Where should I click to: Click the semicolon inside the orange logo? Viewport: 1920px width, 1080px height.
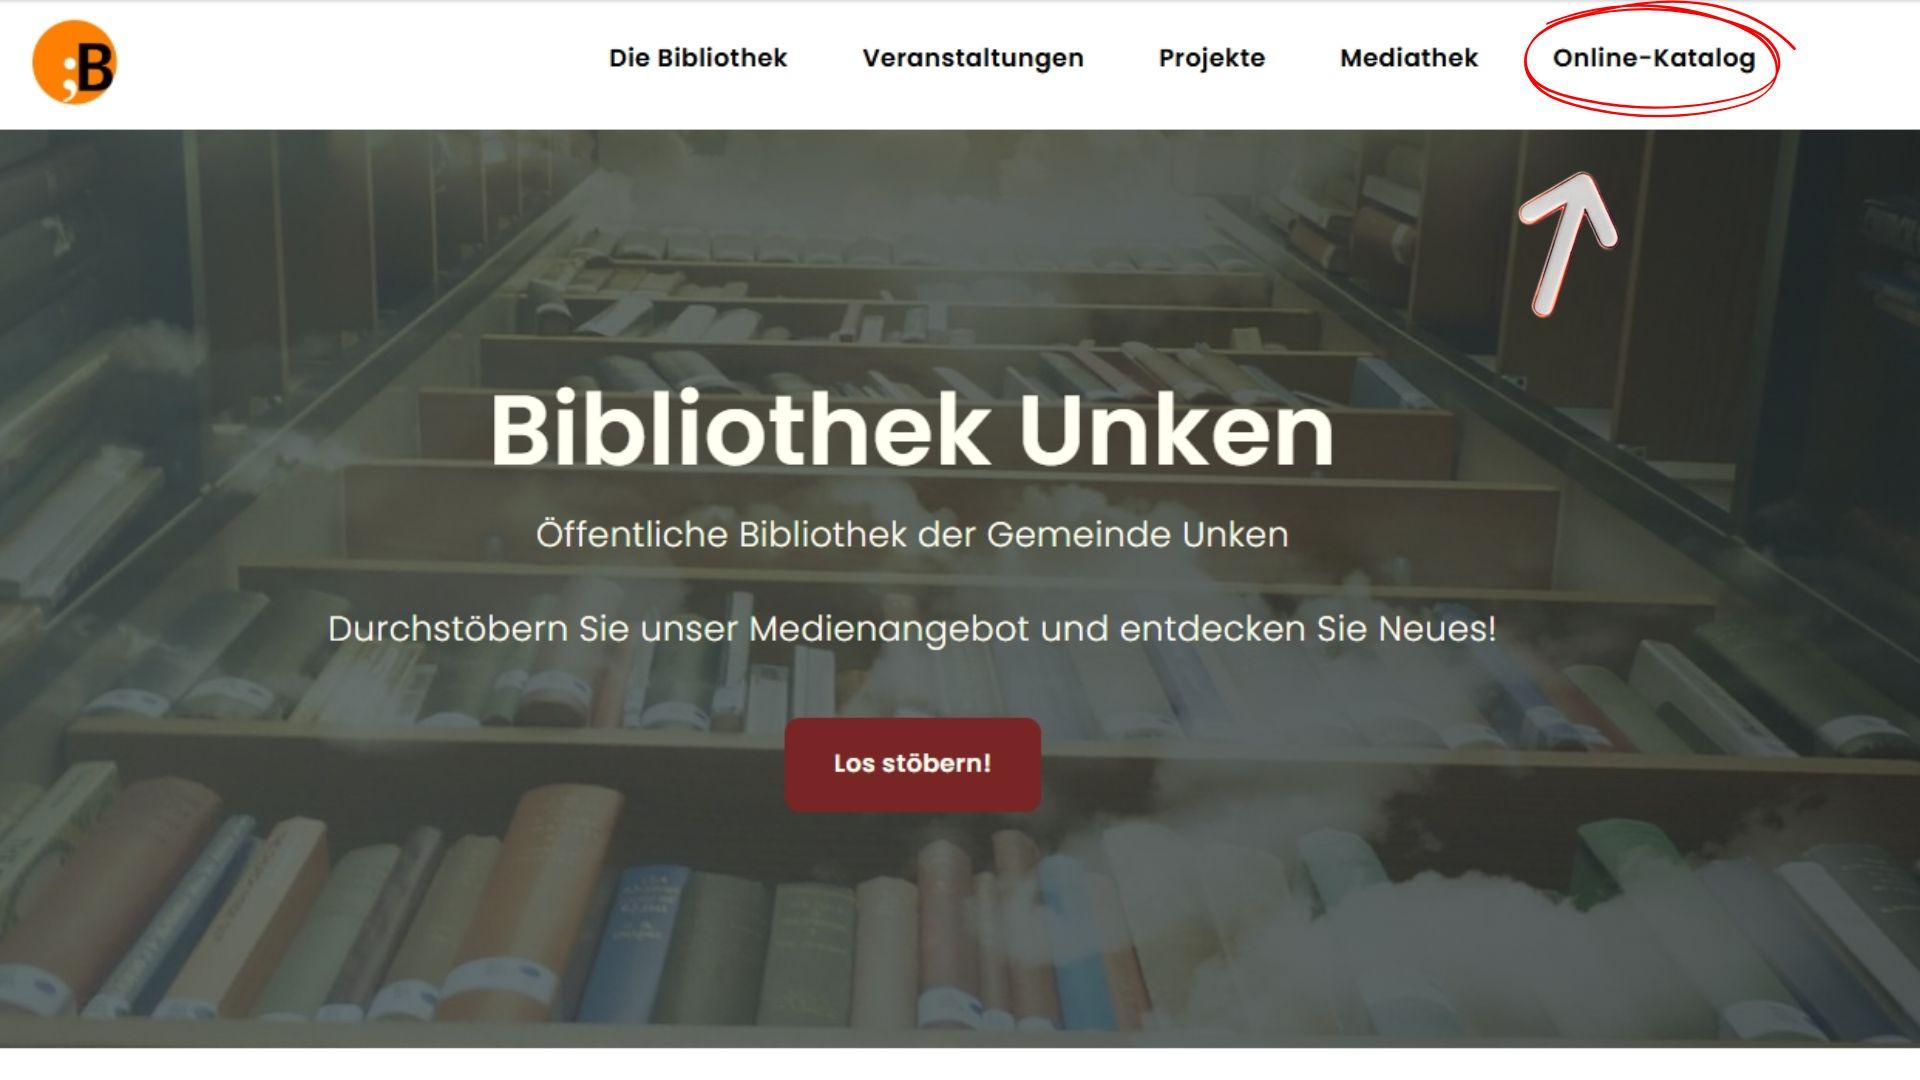(x=69, y=77)
